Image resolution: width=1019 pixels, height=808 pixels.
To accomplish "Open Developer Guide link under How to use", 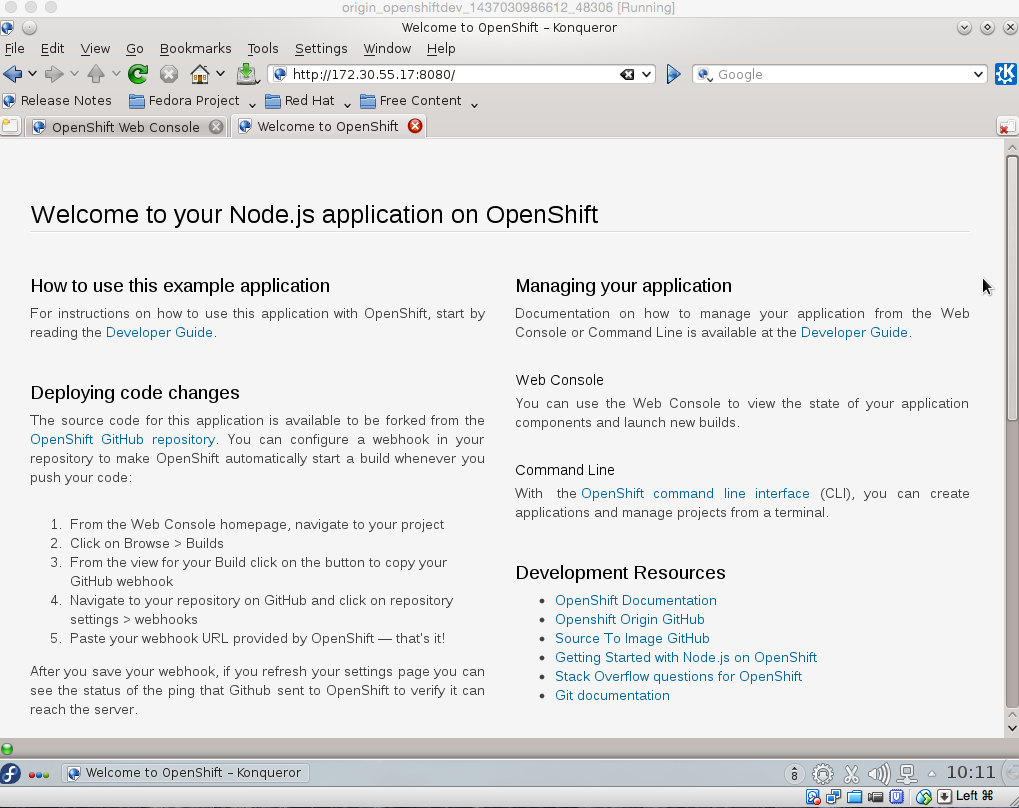I will click(x=159, y=332).
